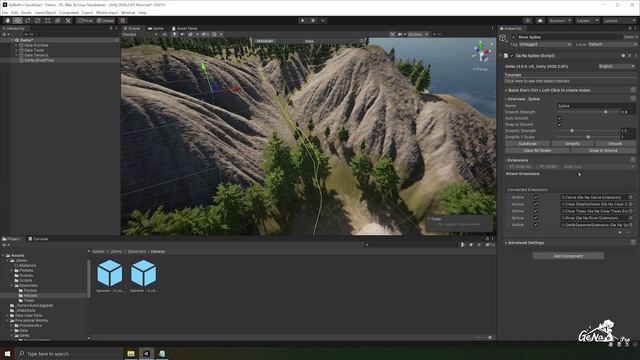
Task: Click the scene orientation gizmo
Action: [482, 52]
